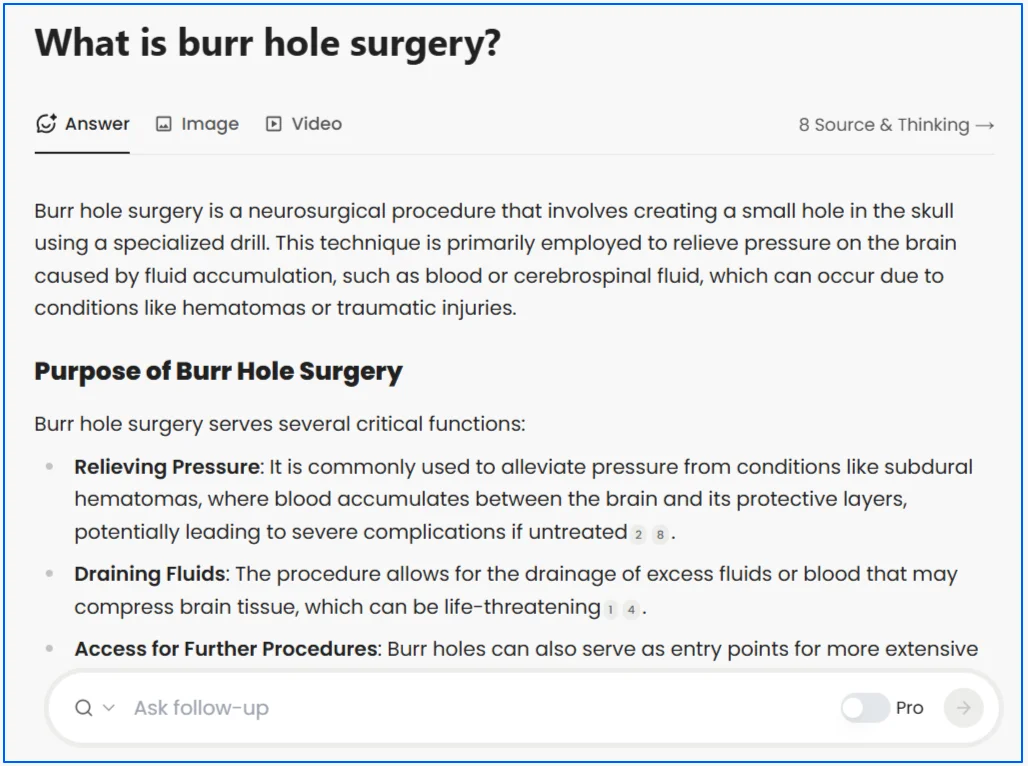Open citation 8 after 'if untreated'

click(660, 534)
